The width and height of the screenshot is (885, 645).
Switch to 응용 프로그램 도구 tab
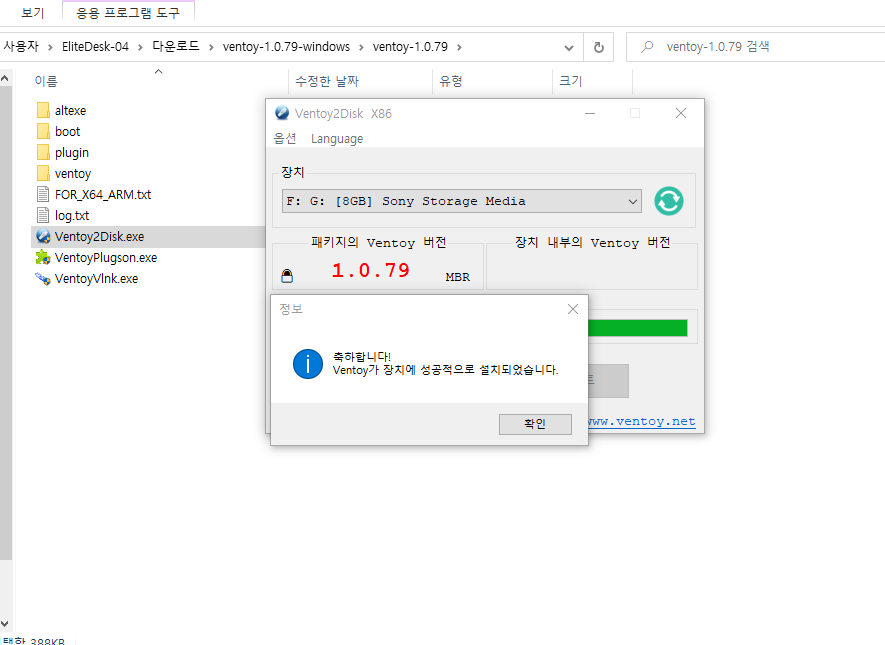(128, 12)
